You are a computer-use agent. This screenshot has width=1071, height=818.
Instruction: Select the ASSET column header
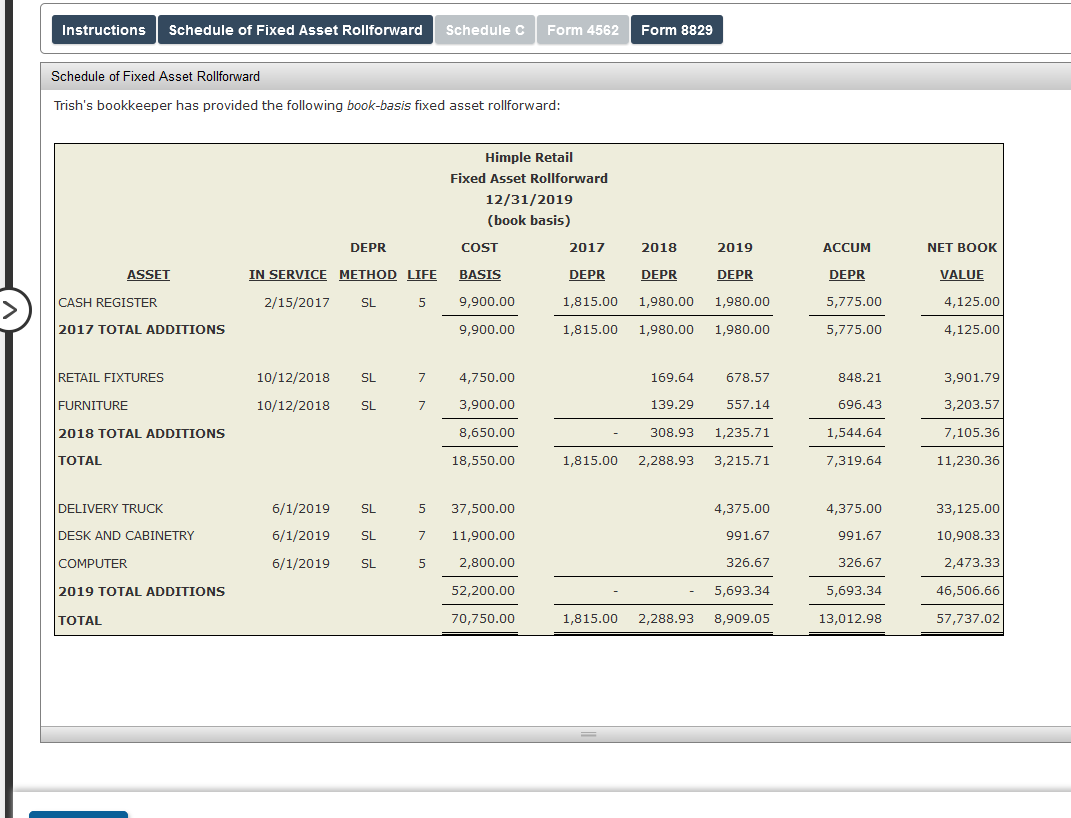tap(148, 274)
